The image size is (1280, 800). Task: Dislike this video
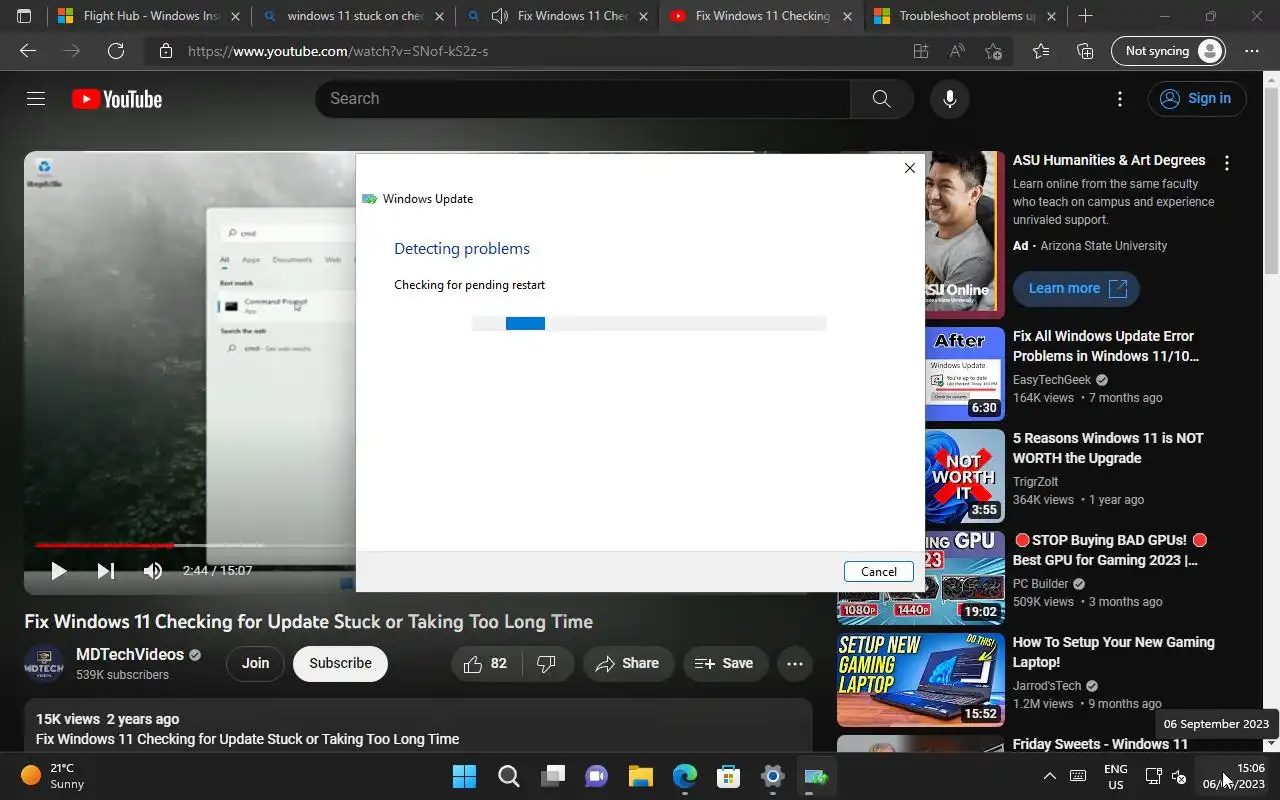click(x=546, y=663)
